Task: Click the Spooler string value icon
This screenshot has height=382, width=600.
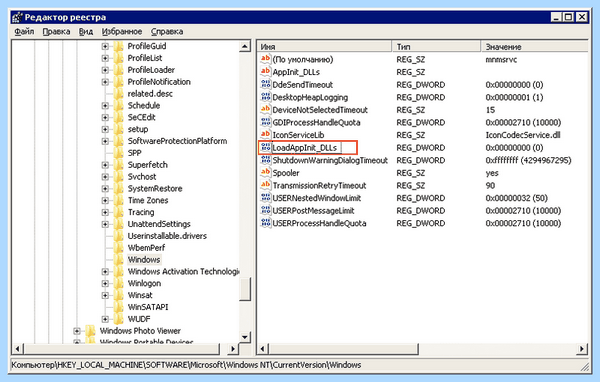Action: coord(265,173)
